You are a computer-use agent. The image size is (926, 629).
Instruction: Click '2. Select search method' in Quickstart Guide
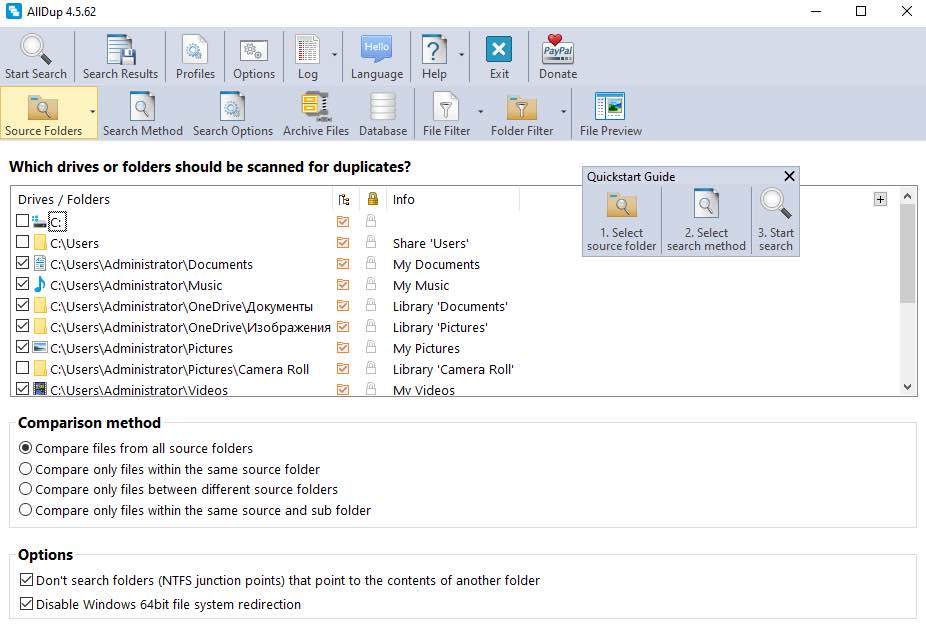(706, 221)
